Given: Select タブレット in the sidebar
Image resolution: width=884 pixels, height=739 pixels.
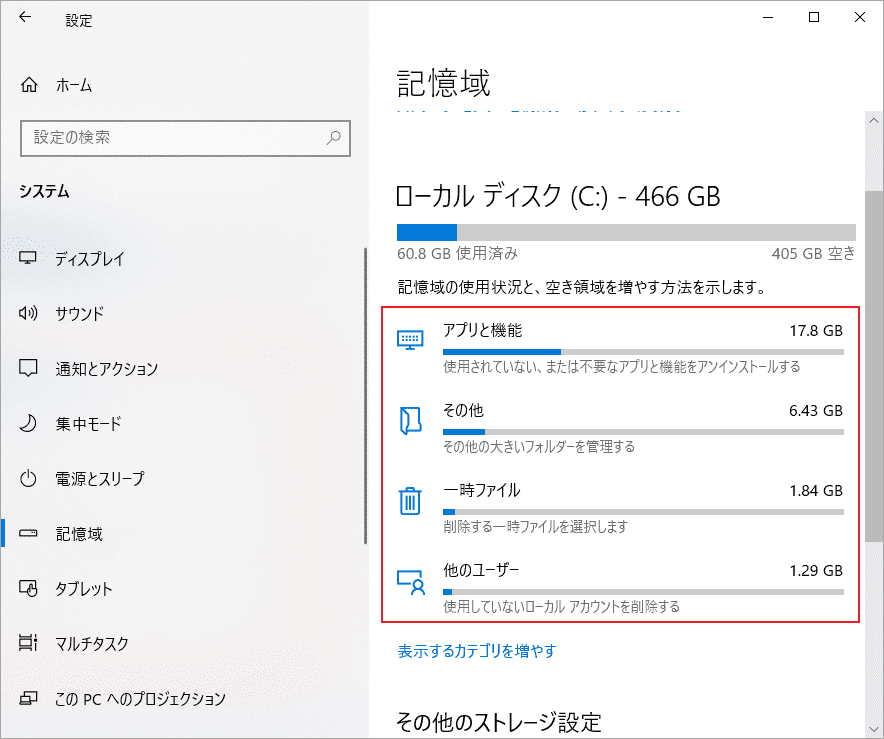Looking at the screenshot, I should [x=84, y=589].
